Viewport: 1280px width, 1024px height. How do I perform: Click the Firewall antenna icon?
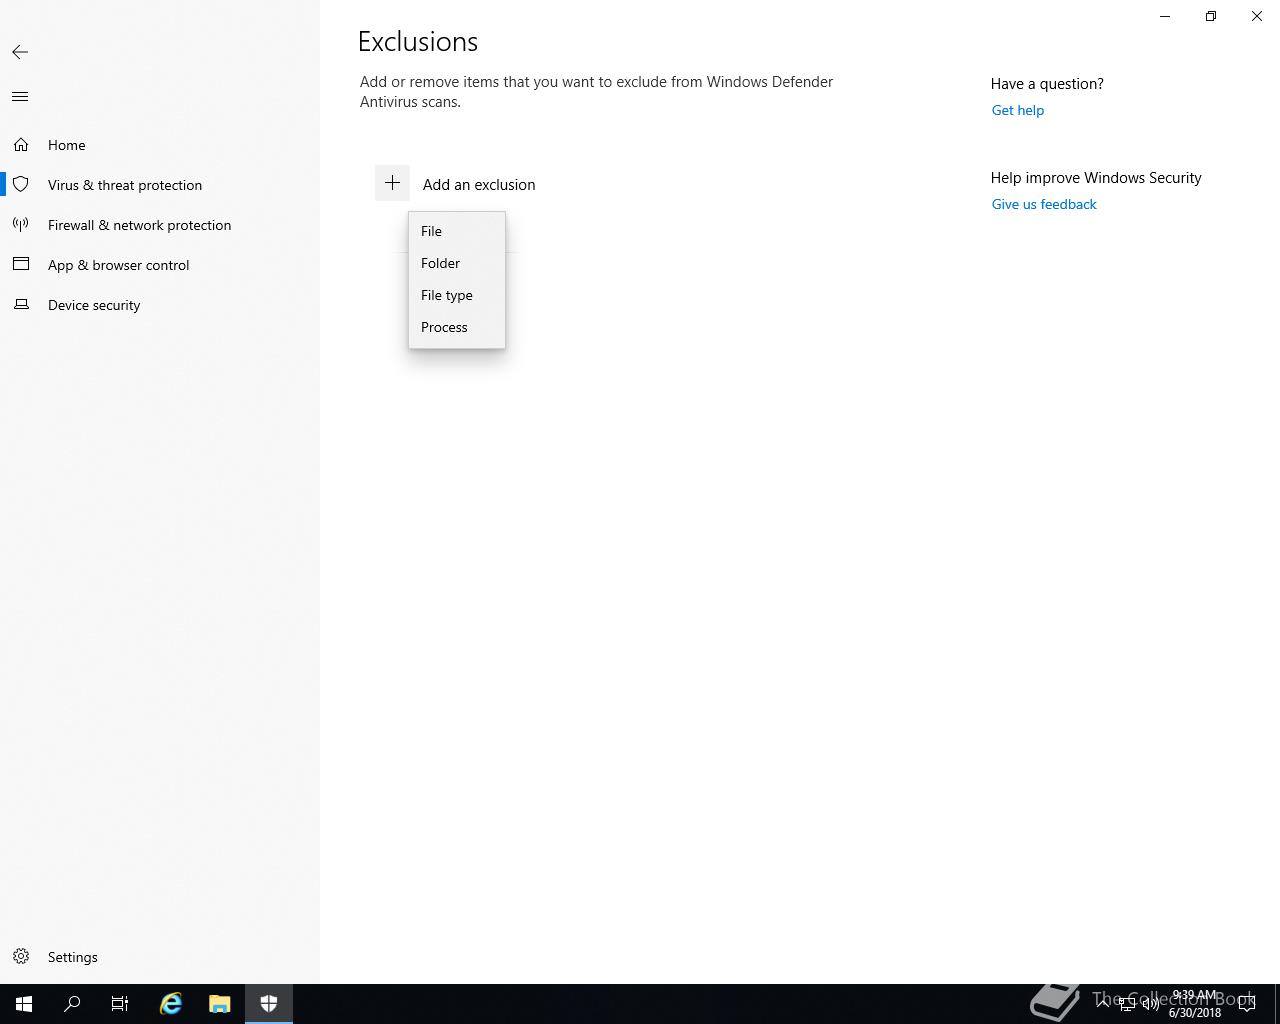21,225
